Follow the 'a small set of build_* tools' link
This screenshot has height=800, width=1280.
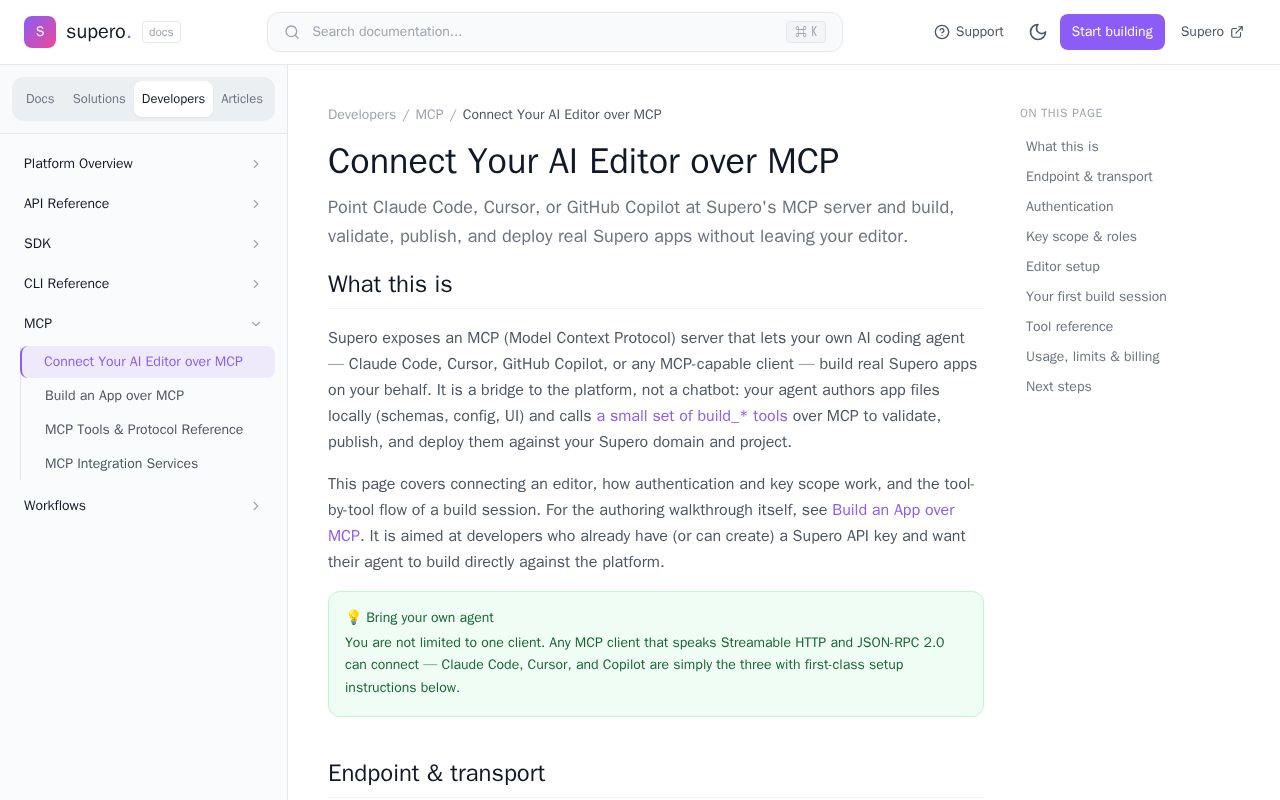(692, 416)
